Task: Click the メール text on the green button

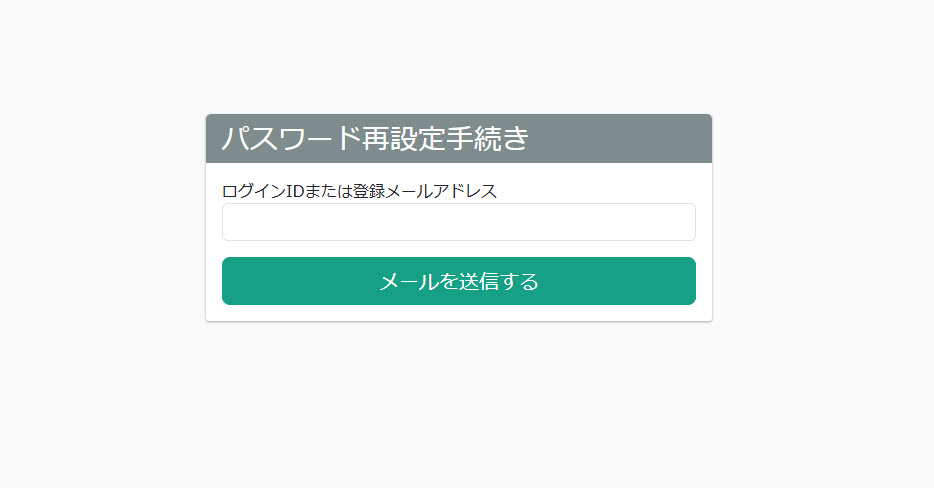Action: click(x=409, y=281)
